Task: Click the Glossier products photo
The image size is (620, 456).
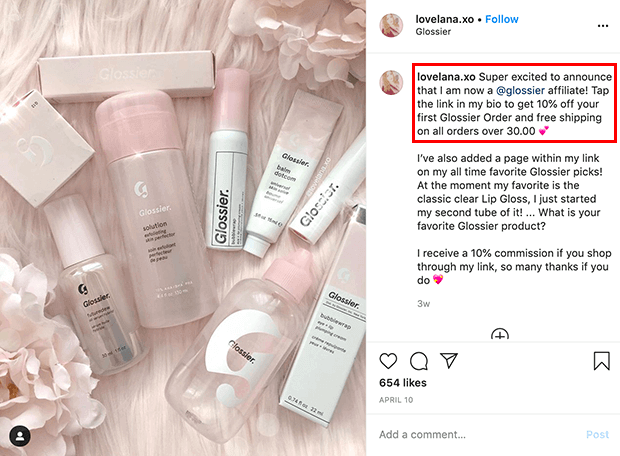Action: (x=183, y=228)
